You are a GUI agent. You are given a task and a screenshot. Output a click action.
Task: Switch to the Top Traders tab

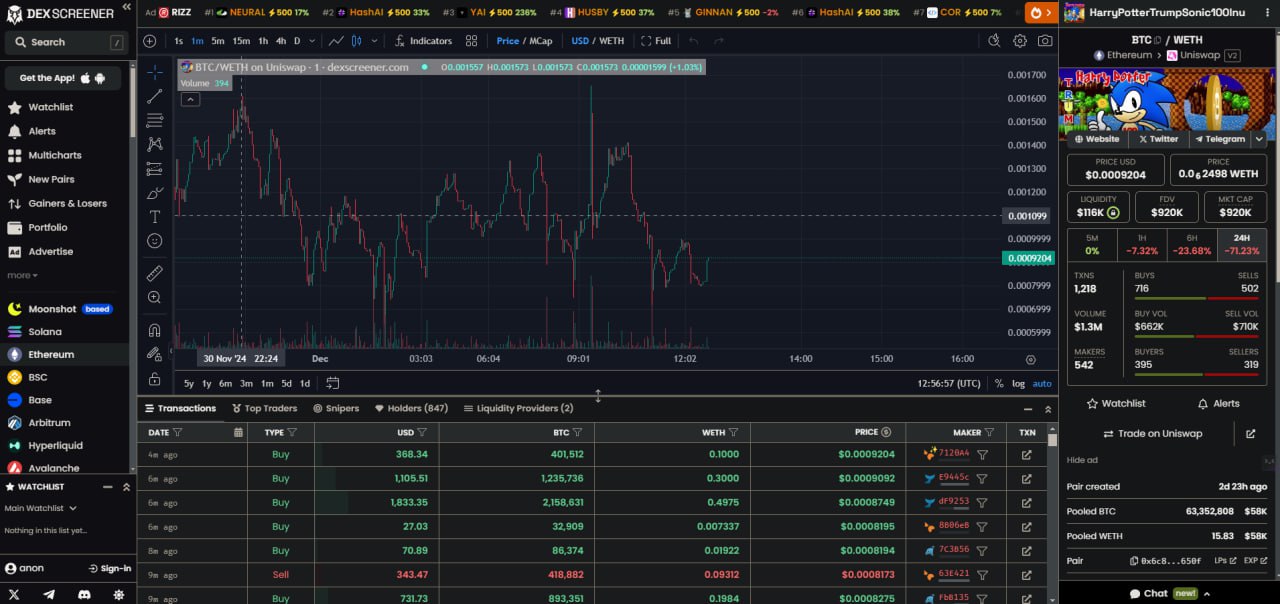point(264,408)
